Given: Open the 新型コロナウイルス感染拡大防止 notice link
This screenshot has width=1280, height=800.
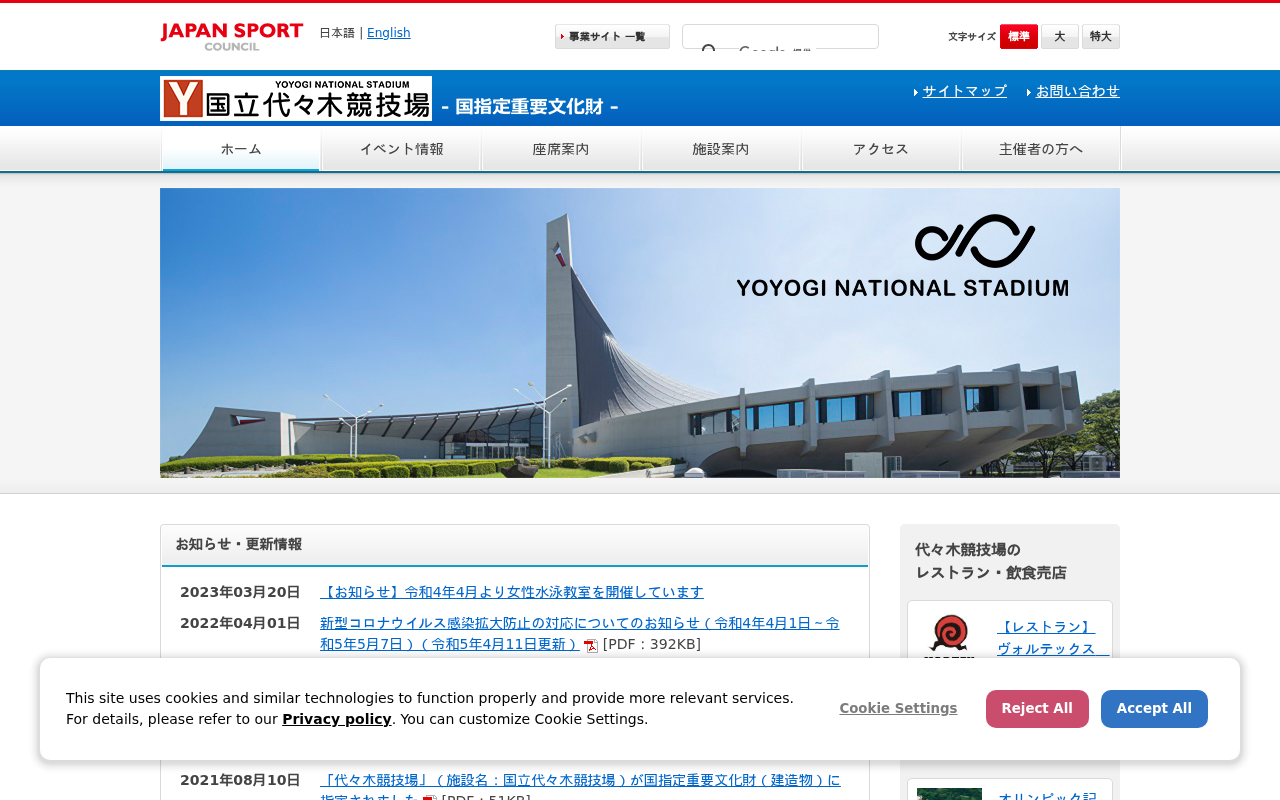Looking at the screenshot, I should 580,633.
